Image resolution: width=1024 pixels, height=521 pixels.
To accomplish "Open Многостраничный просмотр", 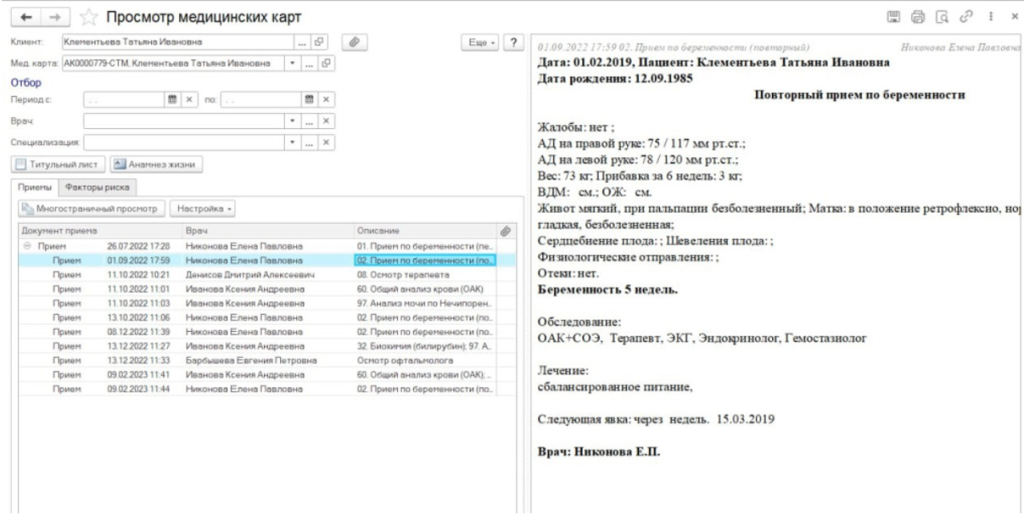I will pyautogui.click(x=91, y=209).
